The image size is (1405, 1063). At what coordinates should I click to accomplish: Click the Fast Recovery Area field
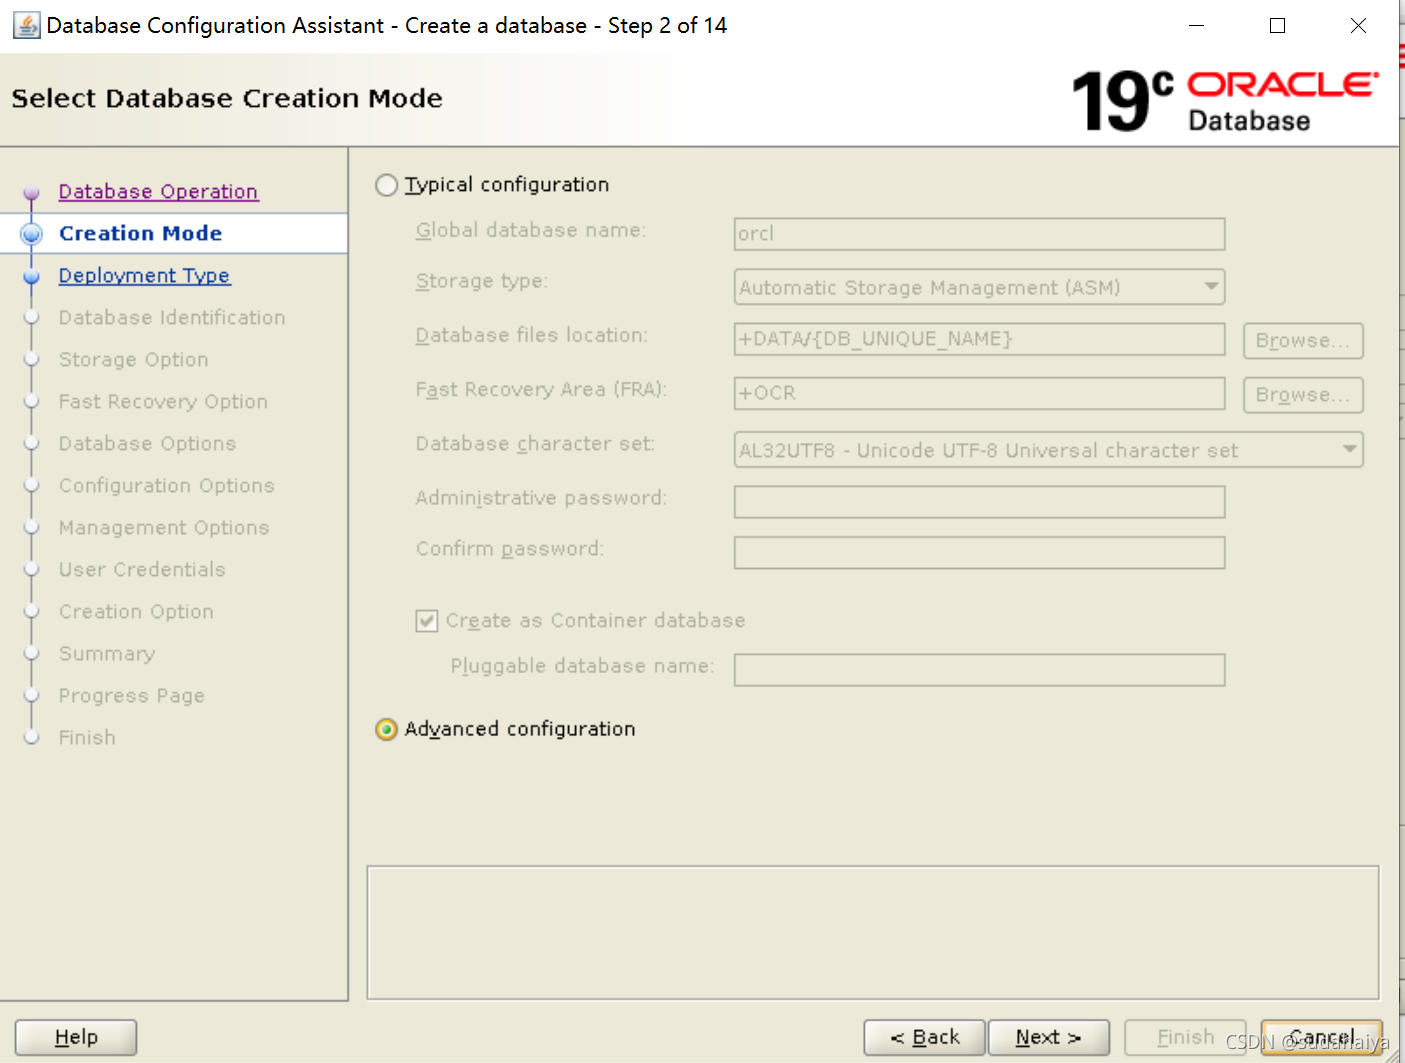pos(979,393)
